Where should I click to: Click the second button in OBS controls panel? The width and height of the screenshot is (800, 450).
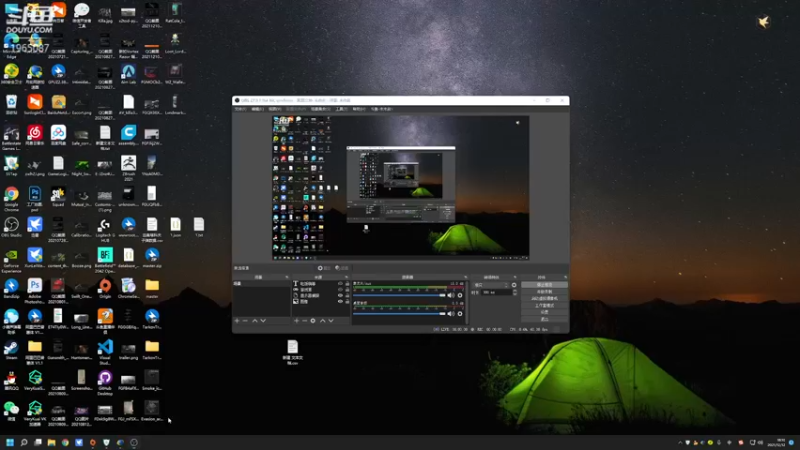pyautogui.click(x=544, y=292)
